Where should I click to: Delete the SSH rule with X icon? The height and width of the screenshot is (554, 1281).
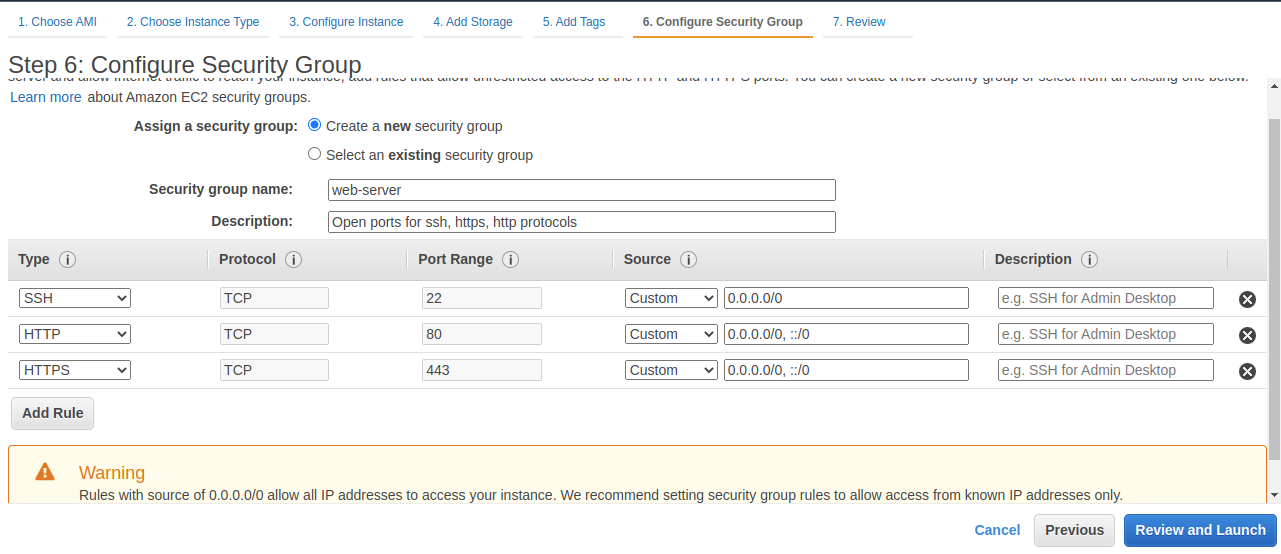coord(1247,299)
